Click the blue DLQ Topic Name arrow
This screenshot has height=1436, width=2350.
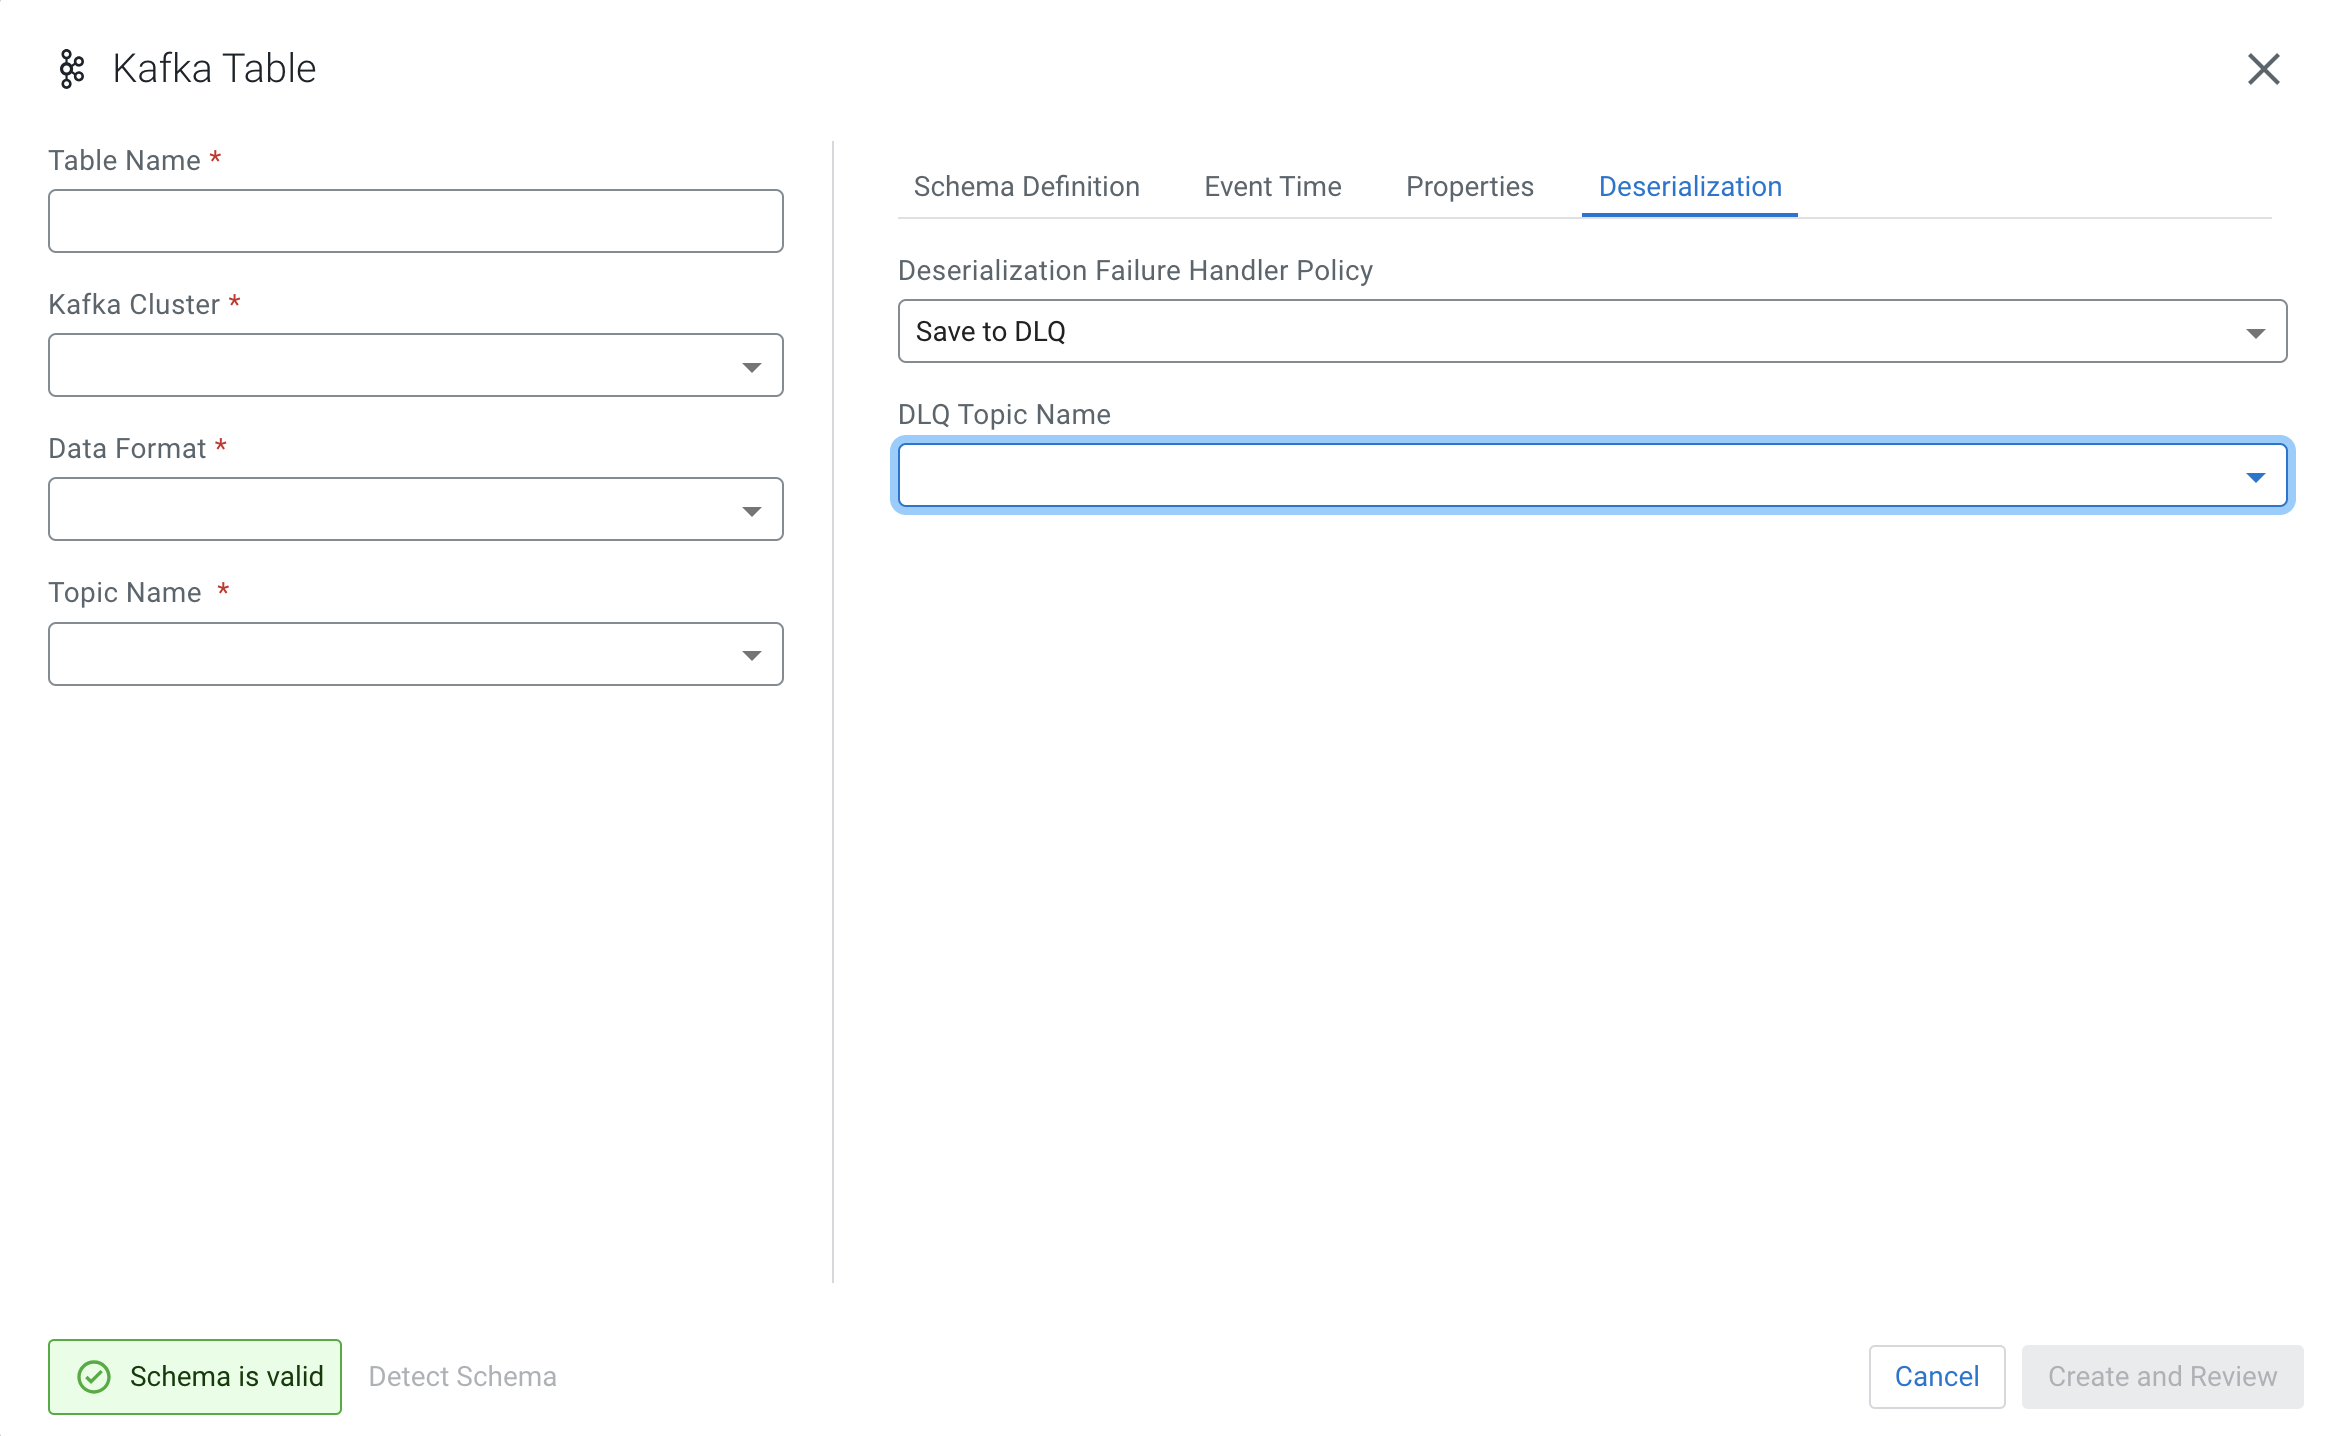pos(2255,477)
